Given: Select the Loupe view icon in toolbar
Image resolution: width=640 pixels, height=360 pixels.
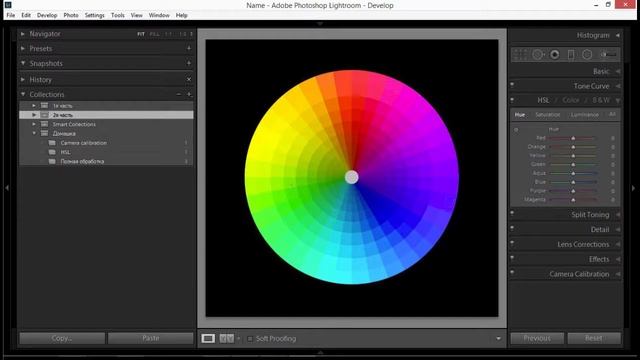Looking at the screenshot, I should [x=208, y=338].
